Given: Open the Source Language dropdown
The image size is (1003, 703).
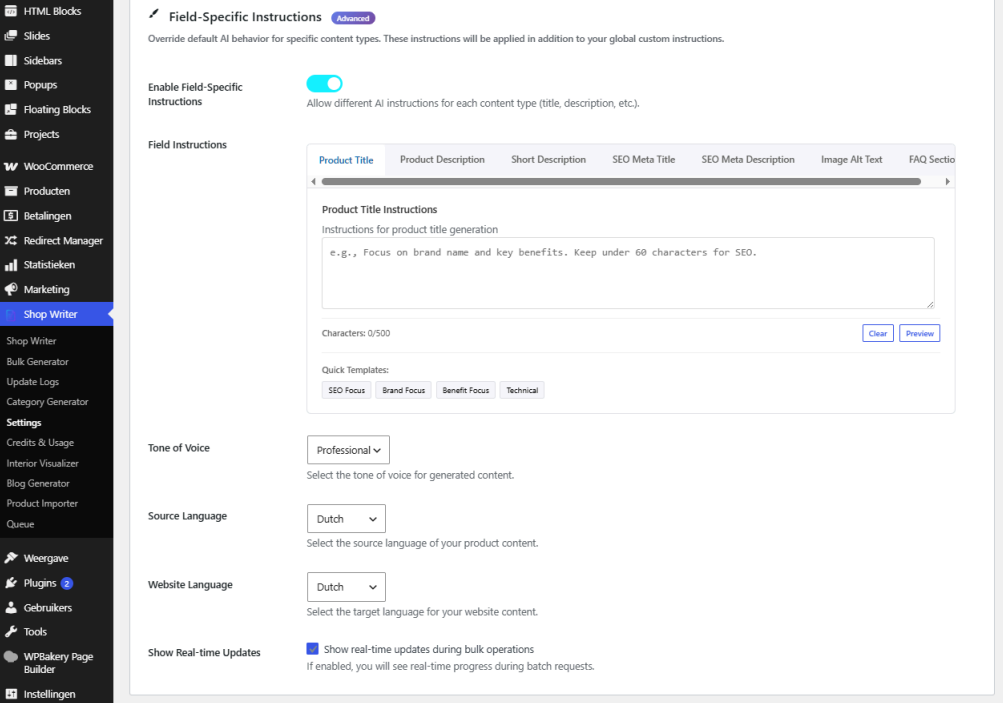Looking at the screenshot, I should [346, 519].
